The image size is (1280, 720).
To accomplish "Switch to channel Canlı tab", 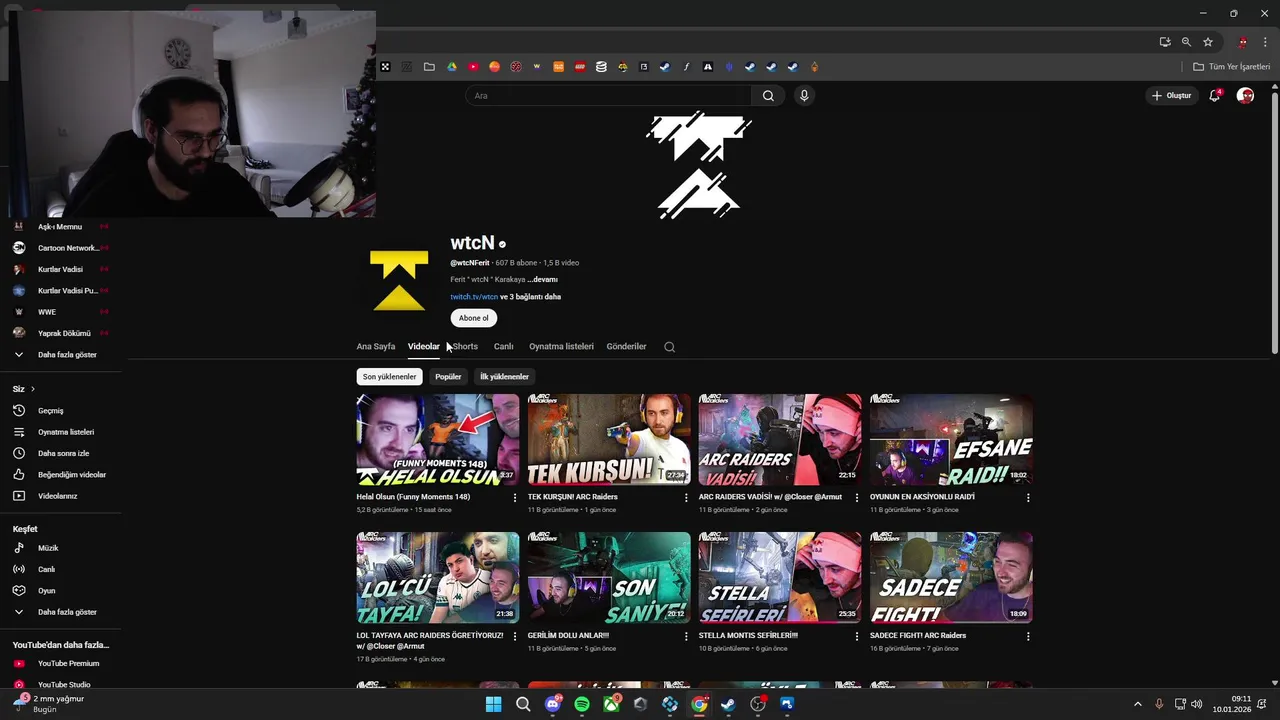I will click(503, 347).
